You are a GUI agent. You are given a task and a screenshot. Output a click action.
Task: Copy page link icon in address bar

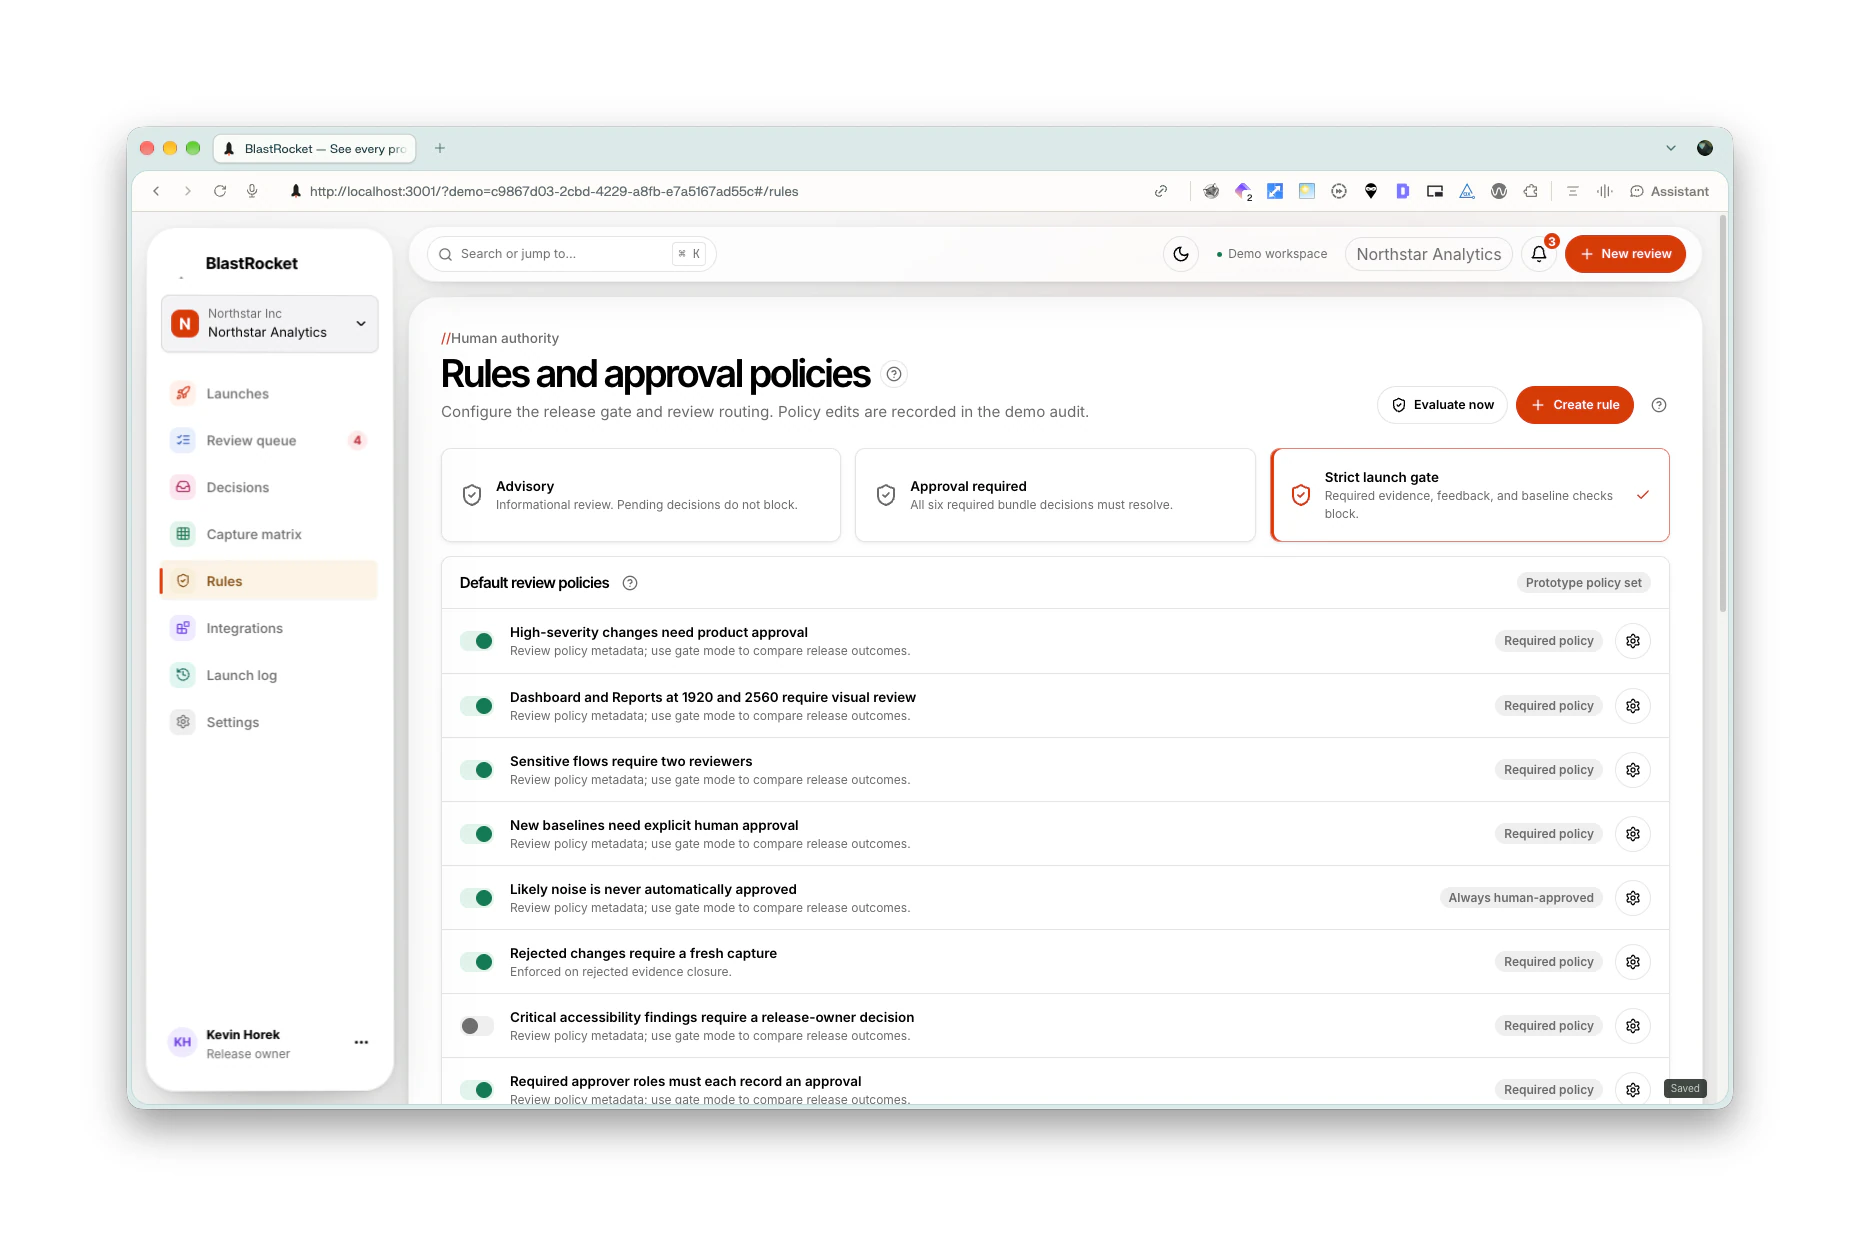pos(1161,191)
